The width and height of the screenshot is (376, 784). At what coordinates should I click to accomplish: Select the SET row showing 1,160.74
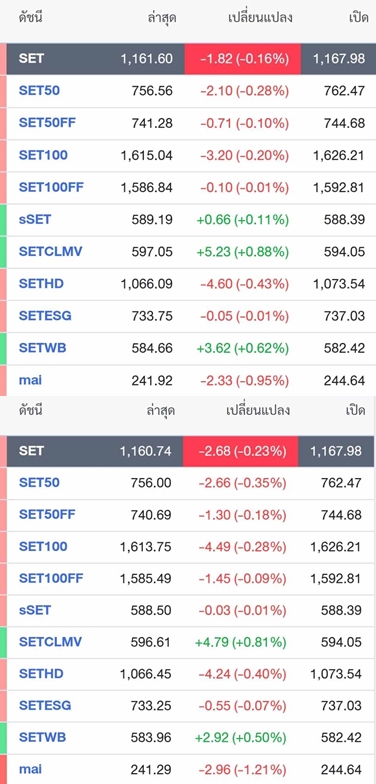point(187,451)
